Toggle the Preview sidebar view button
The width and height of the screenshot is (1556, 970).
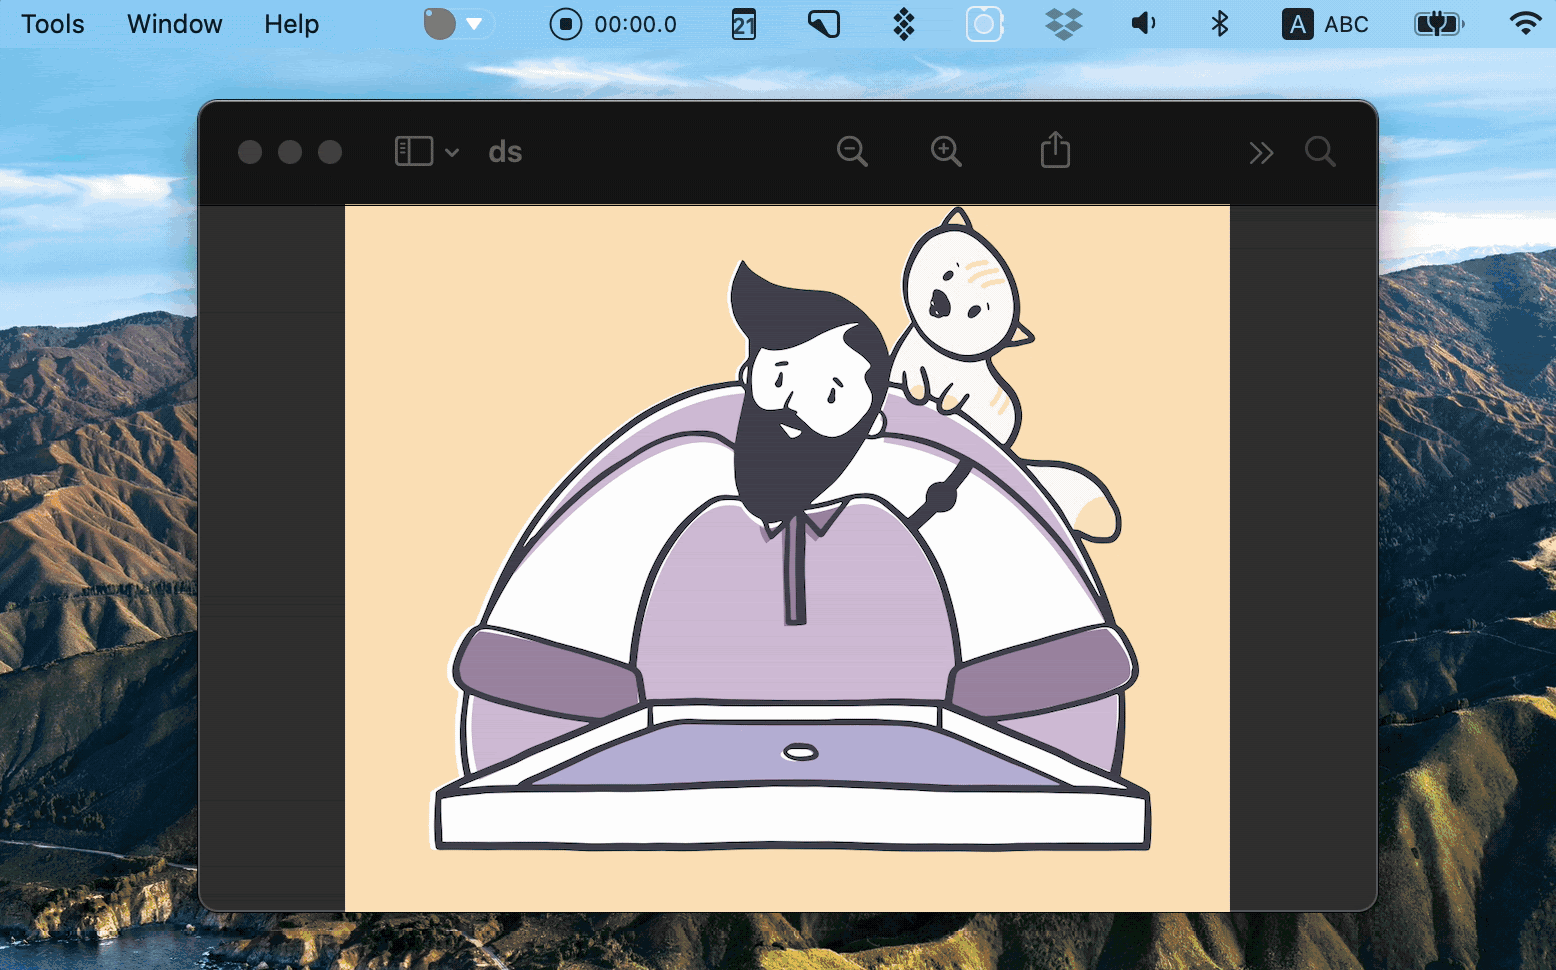tap(414, 151)
